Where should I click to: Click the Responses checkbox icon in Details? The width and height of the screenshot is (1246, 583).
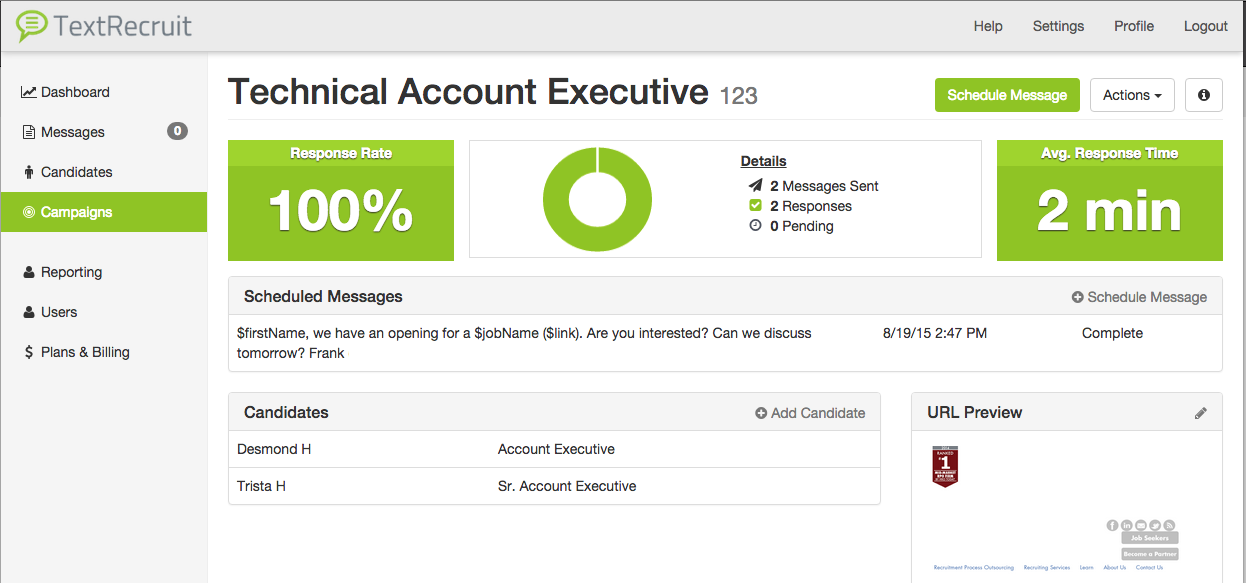click(756, 206)
